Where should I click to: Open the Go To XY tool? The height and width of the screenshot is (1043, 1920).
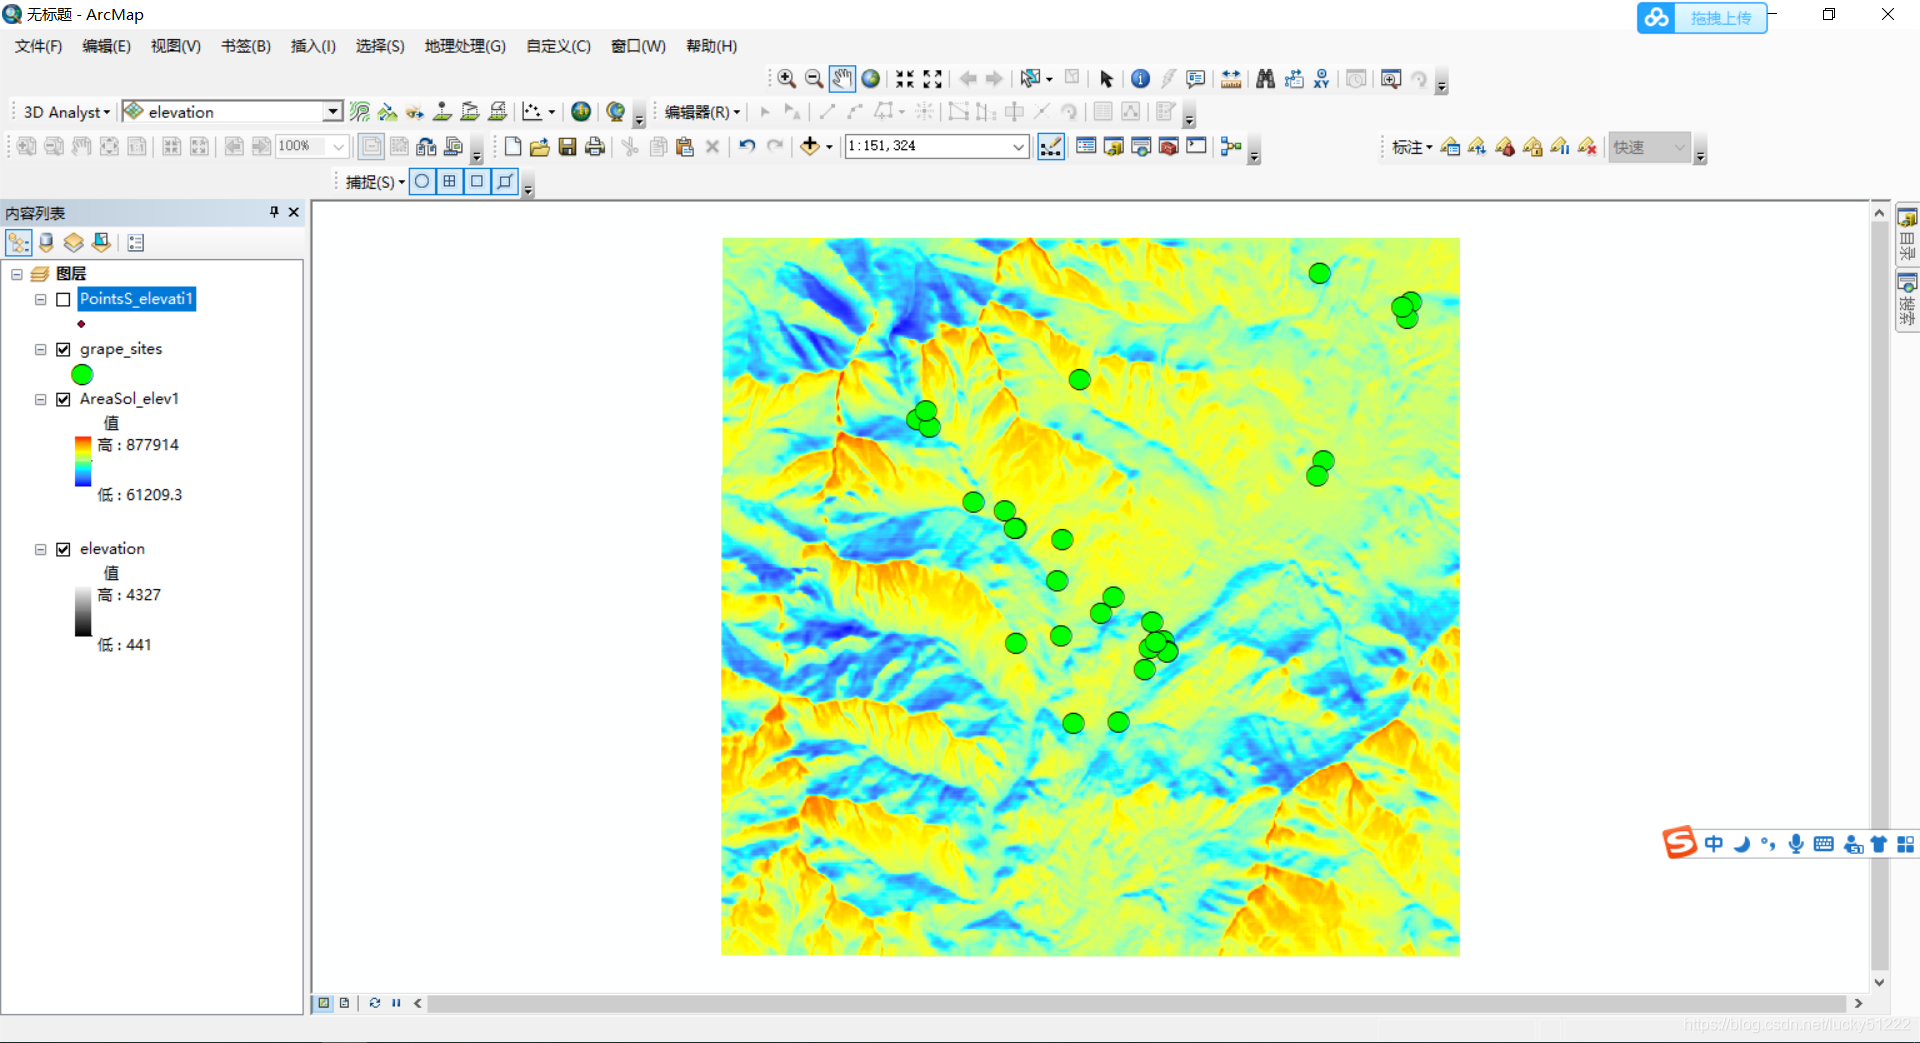tap(1322, 79)
